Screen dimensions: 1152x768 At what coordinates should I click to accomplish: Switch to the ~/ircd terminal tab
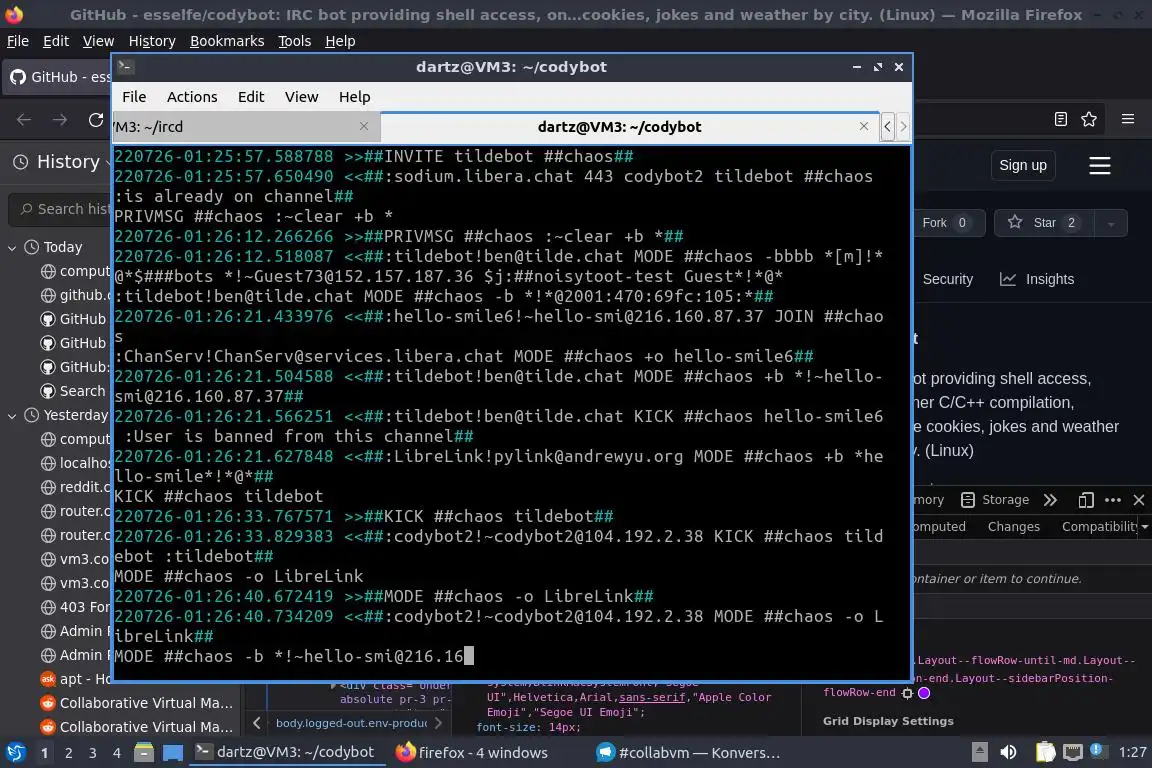(246, 126)
